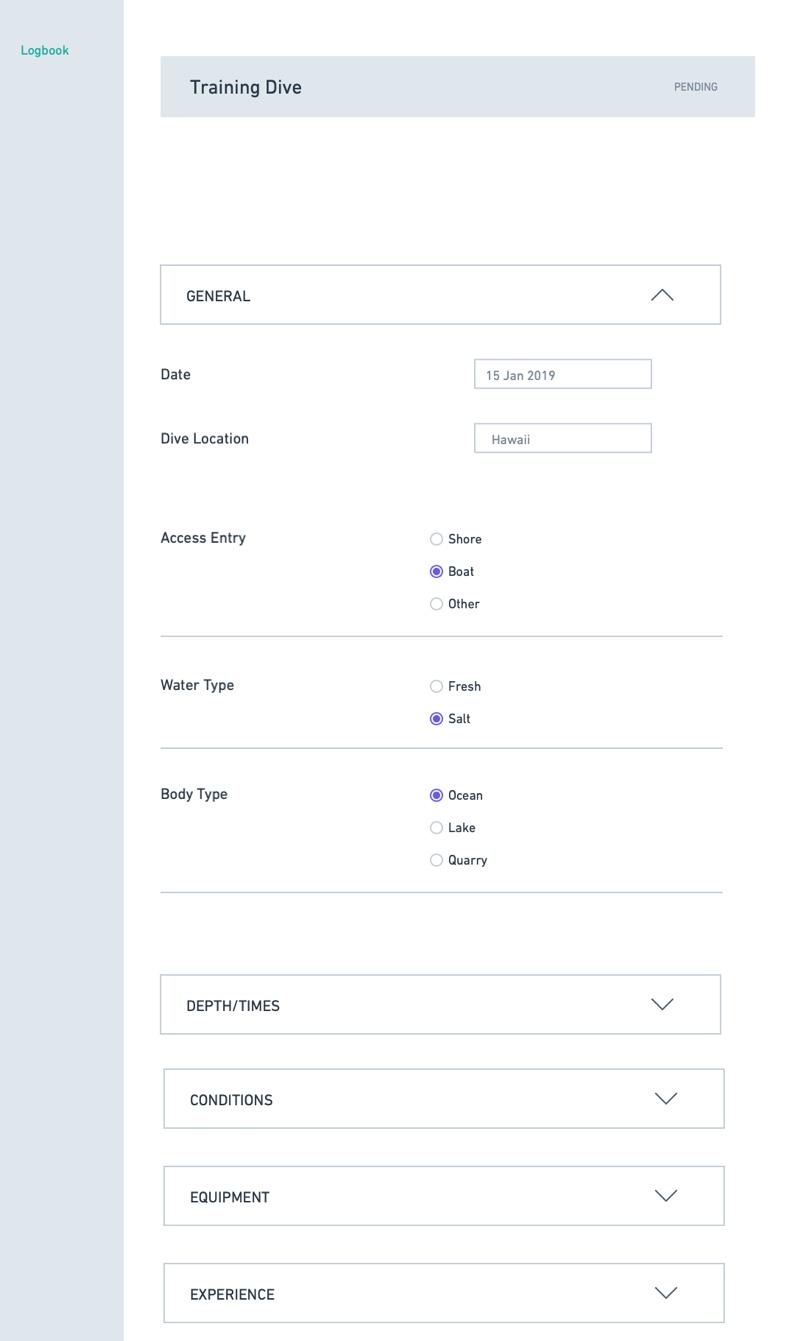Click the Date field label

(175, 374)
